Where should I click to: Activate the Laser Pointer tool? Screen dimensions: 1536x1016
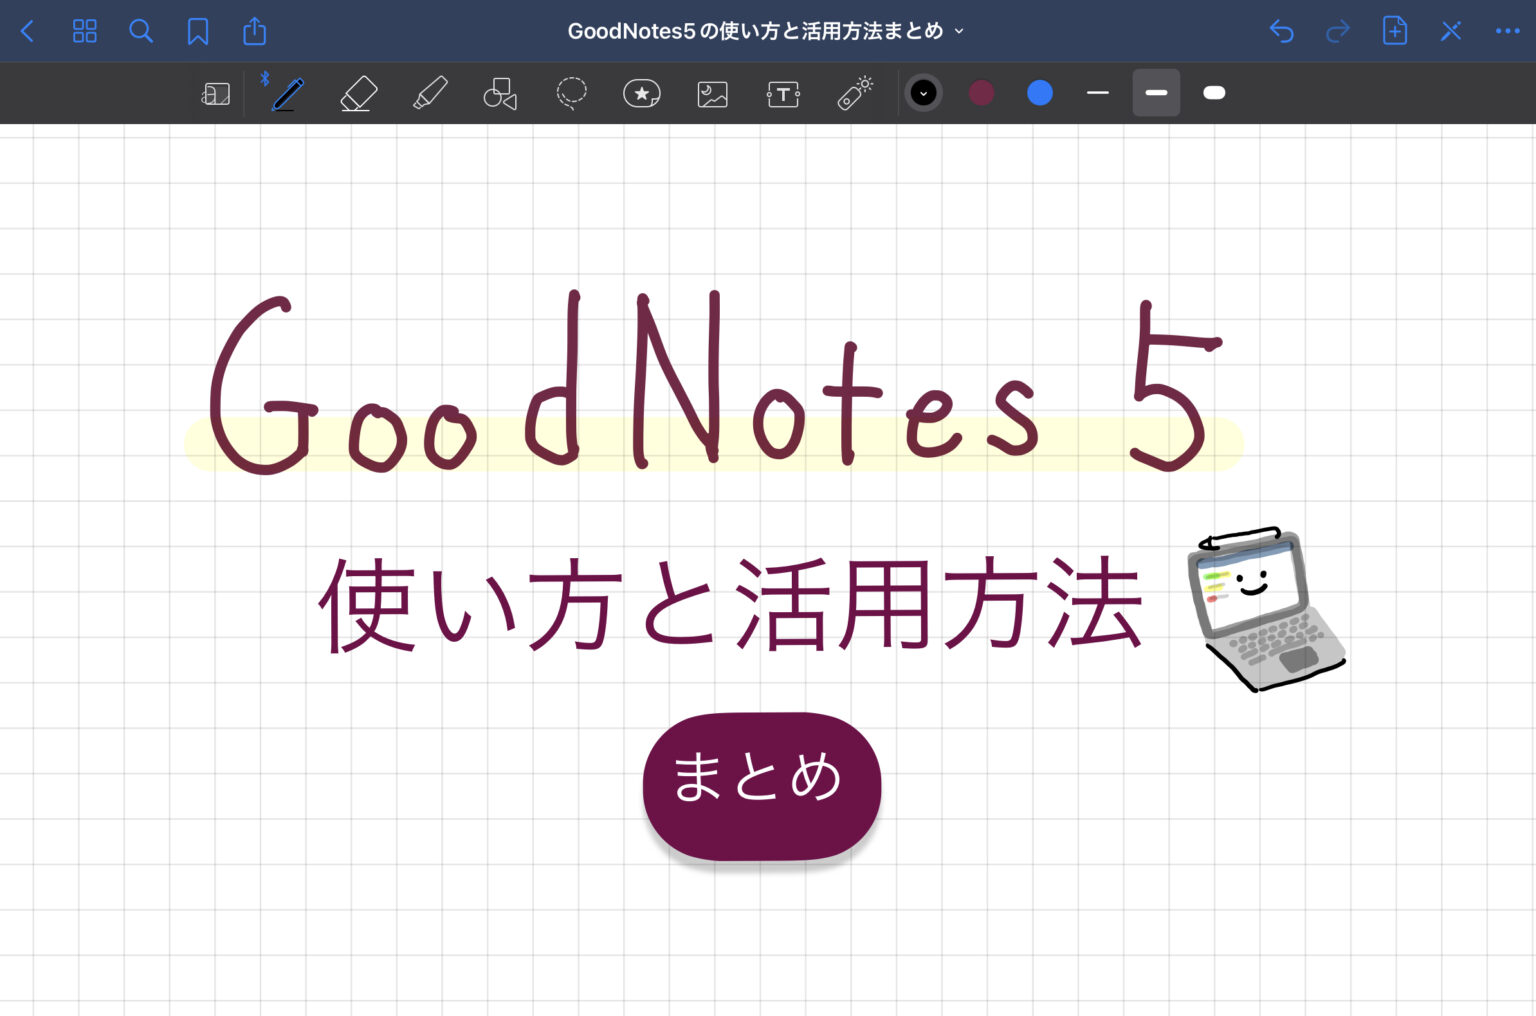click(x=854, y=93)
